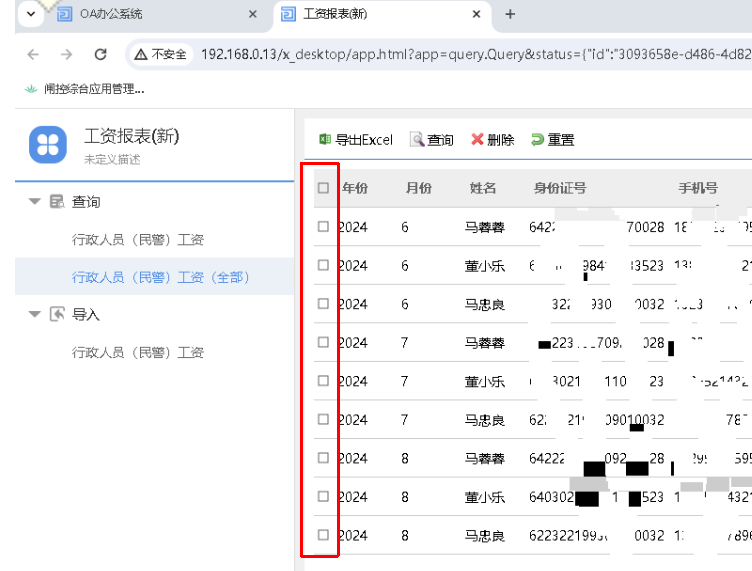Open a new browser tab
The height and width of the screenshot is (571, 752).
pyautogui.click(x=510, y=14)
